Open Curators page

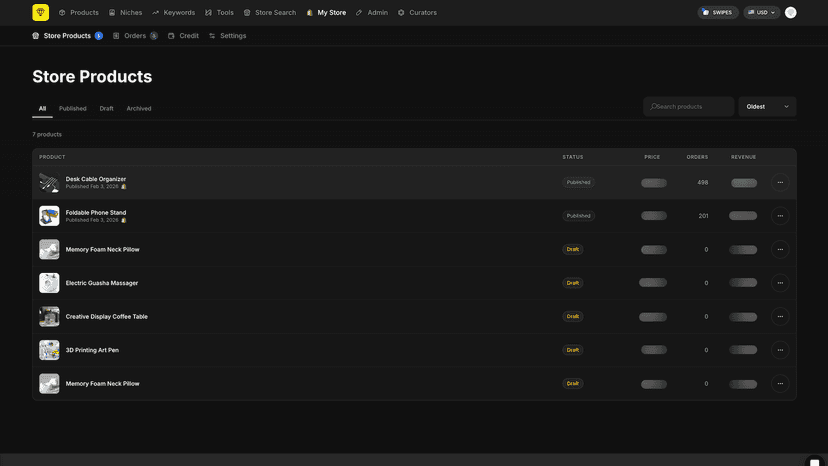point(417,13)
